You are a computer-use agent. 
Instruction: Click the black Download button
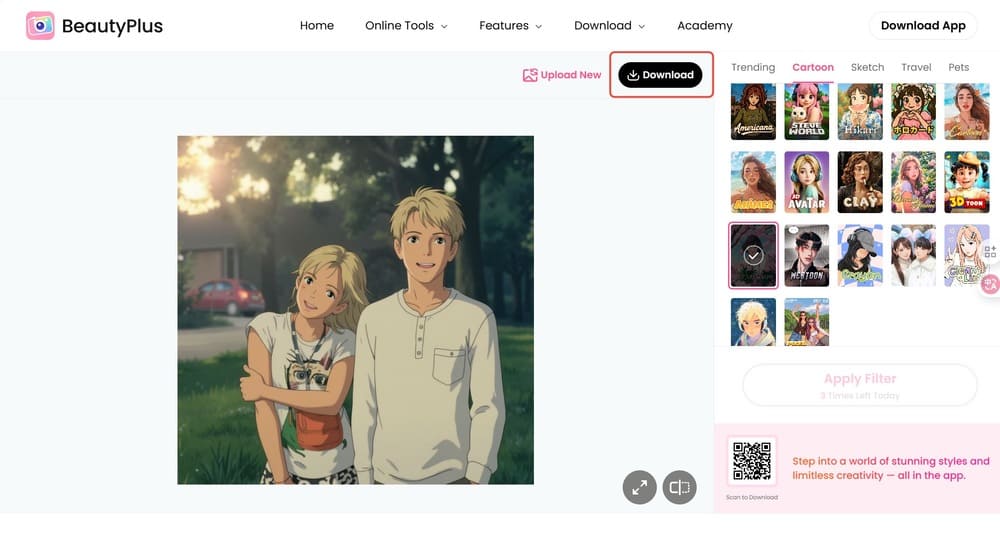click(x=660, y=75)
